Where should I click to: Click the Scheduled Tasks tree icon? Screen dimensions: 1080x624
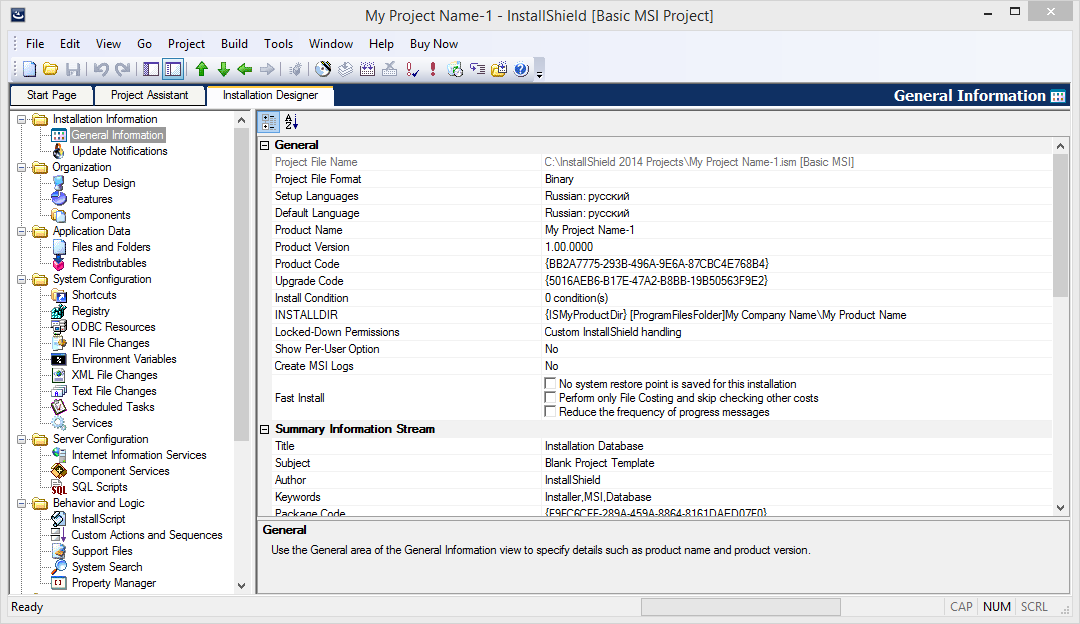(59, 407)
